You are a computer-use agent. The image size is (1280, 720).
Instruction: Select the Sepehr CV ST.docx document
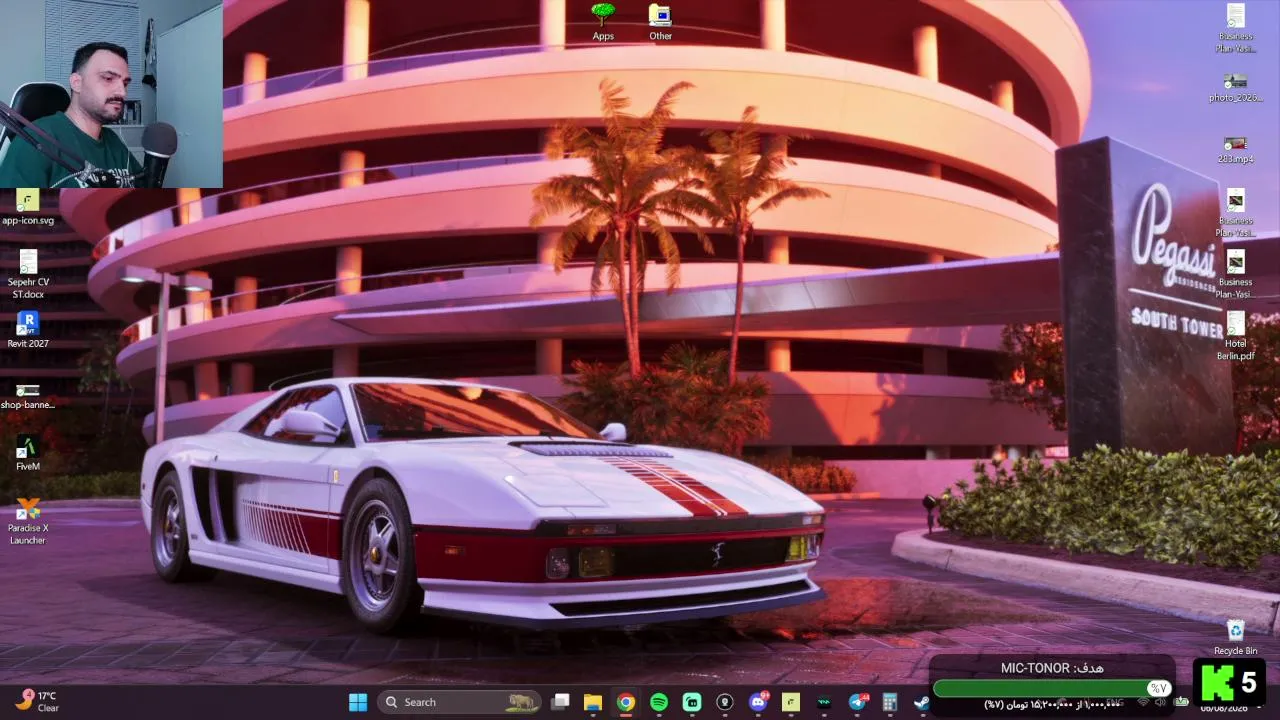(28, 274)
